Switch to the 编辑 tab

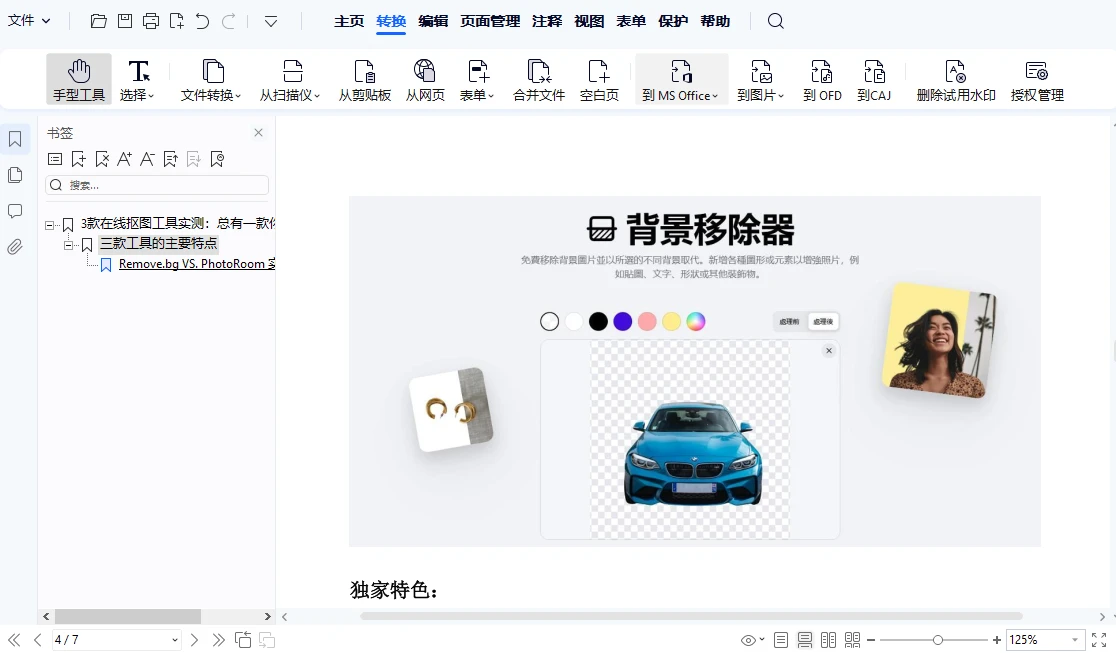433,21
